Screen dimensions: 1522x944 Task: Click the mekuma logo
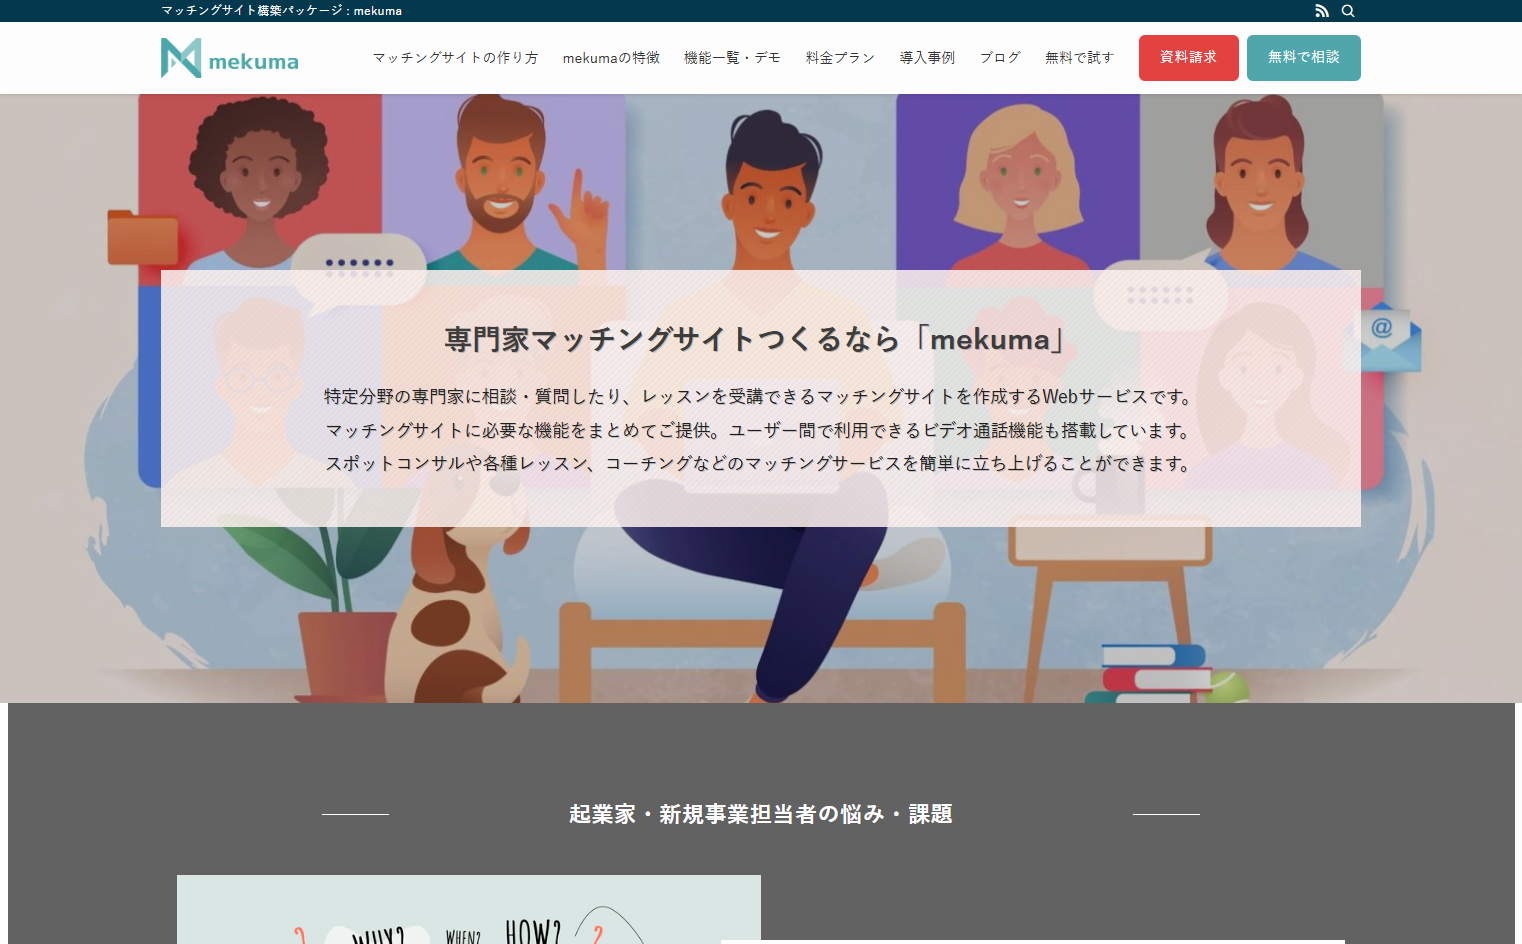click(230, 58)
